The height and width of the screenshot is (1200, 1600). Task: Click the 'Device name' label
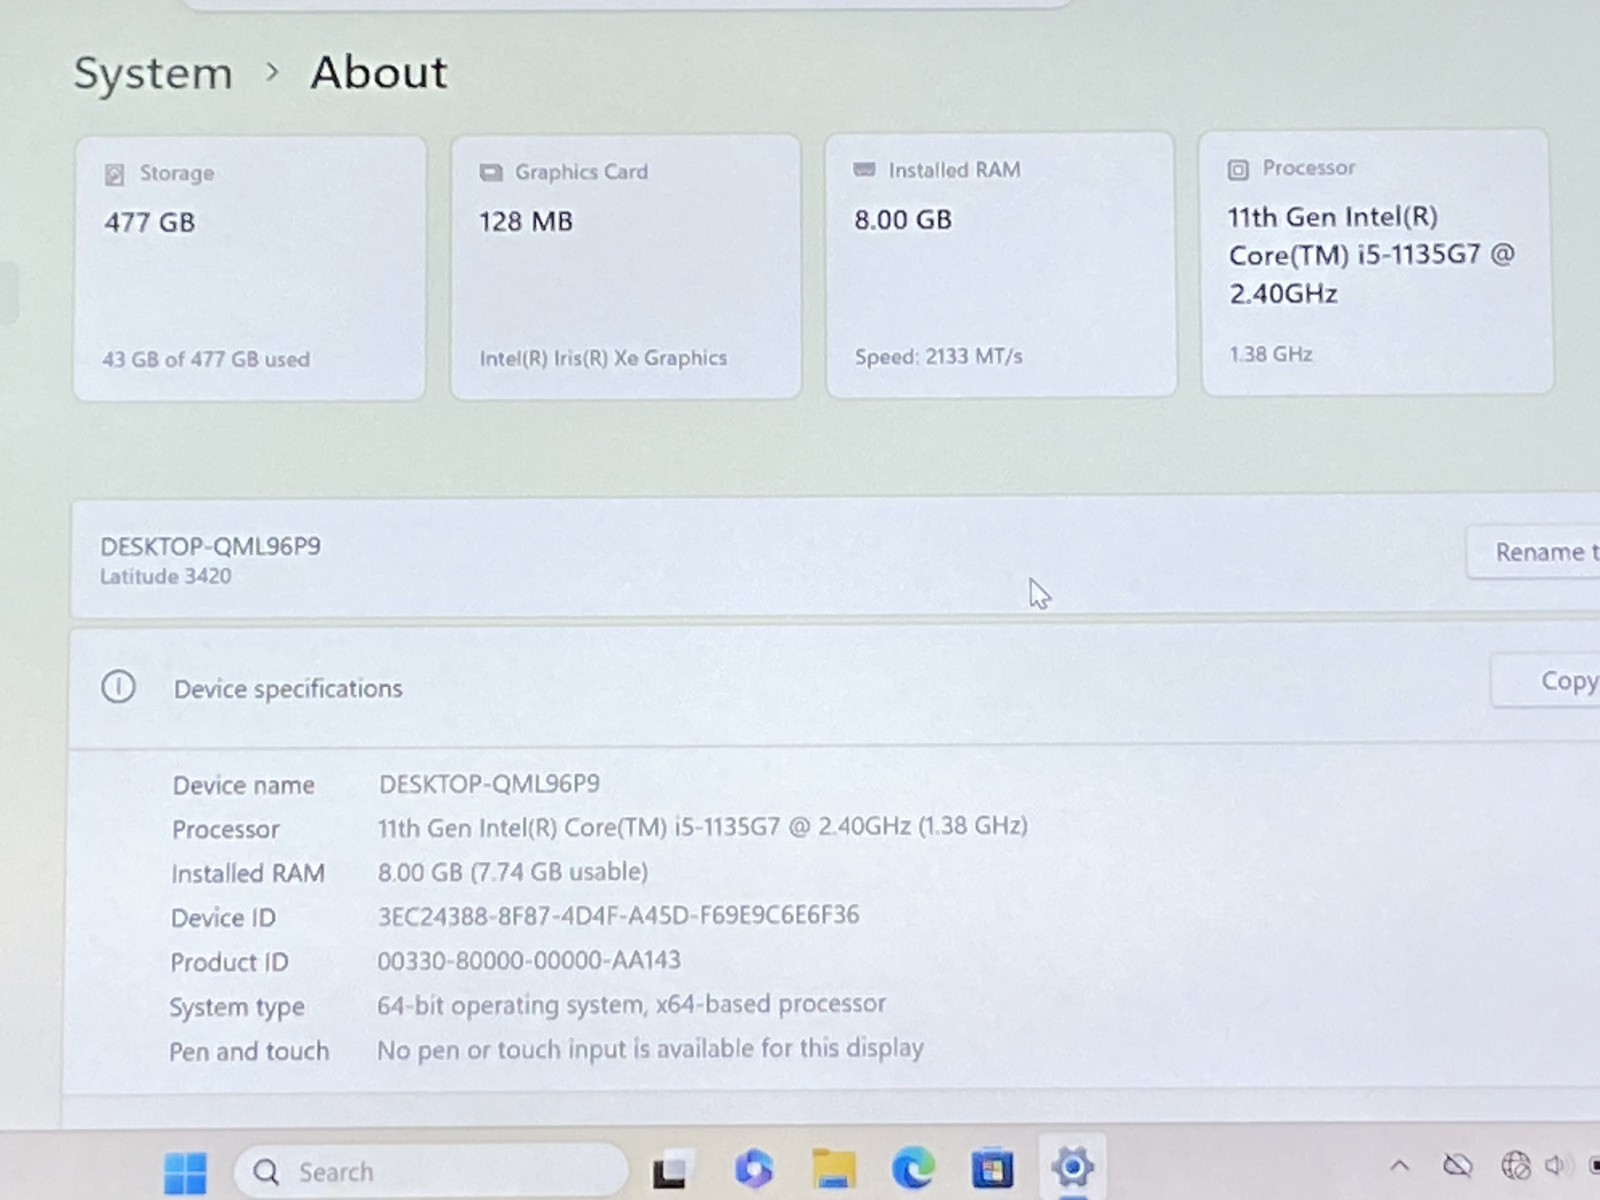click(244, 785)
